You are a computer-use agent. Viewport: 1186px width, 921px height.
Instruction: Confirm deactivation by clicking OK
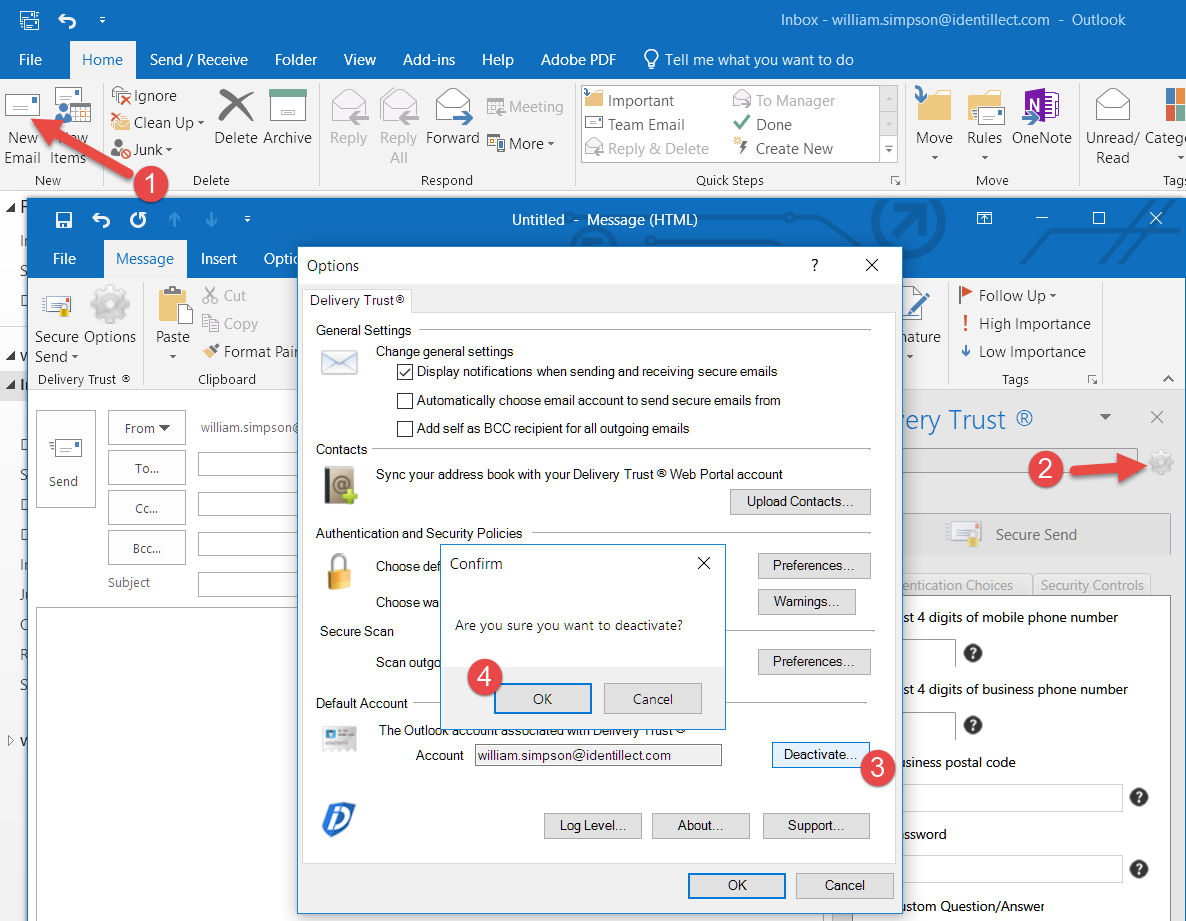point(542,699)
